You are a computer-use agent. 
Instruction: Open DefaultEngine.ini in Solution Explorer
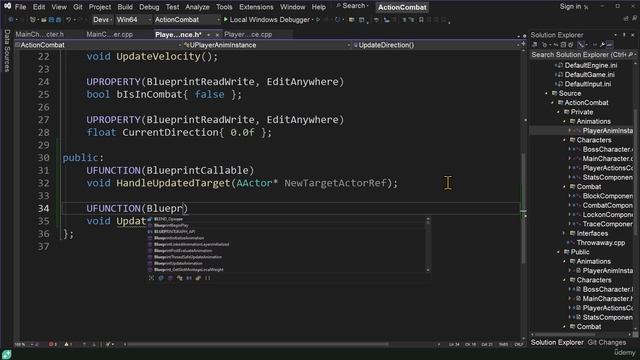coord(591,65)
